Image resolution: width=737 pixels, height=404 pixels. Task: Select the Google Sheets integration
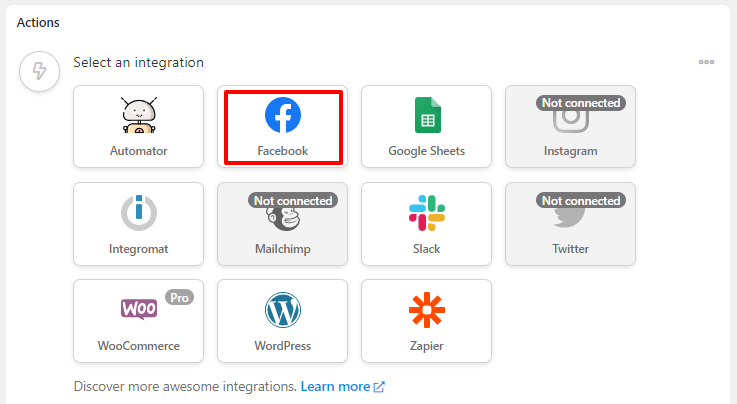click(x=426, y=126)
